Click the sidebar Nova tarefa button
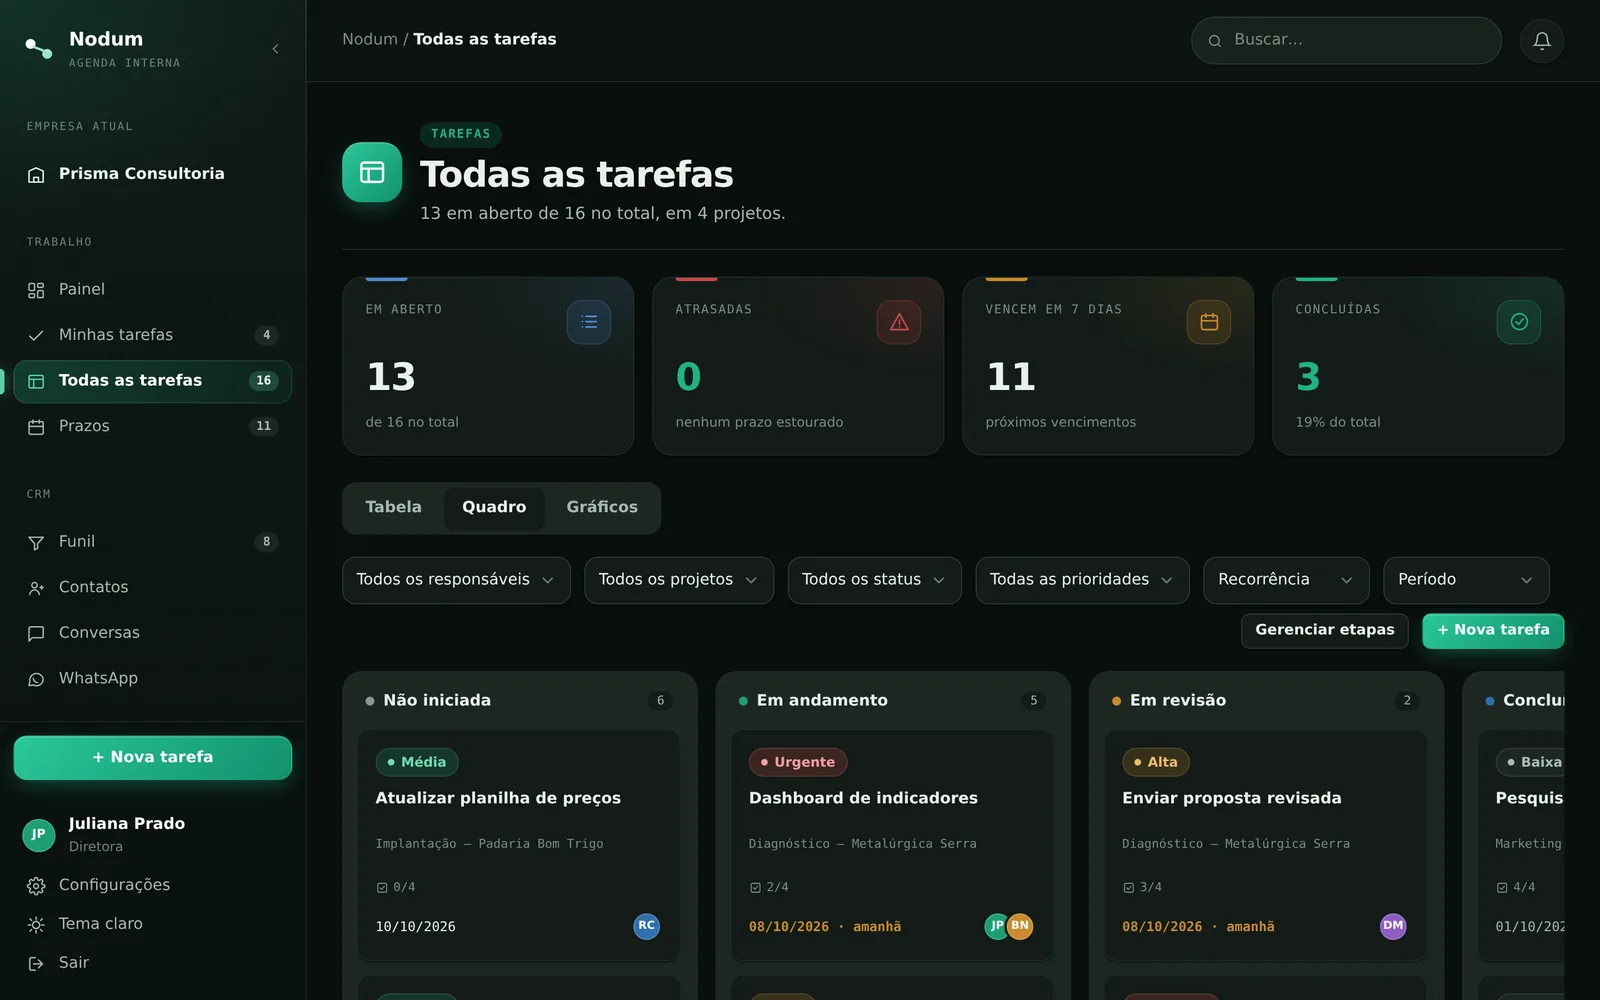This screenshot has width=1600, height=1000. pos(153,758)
